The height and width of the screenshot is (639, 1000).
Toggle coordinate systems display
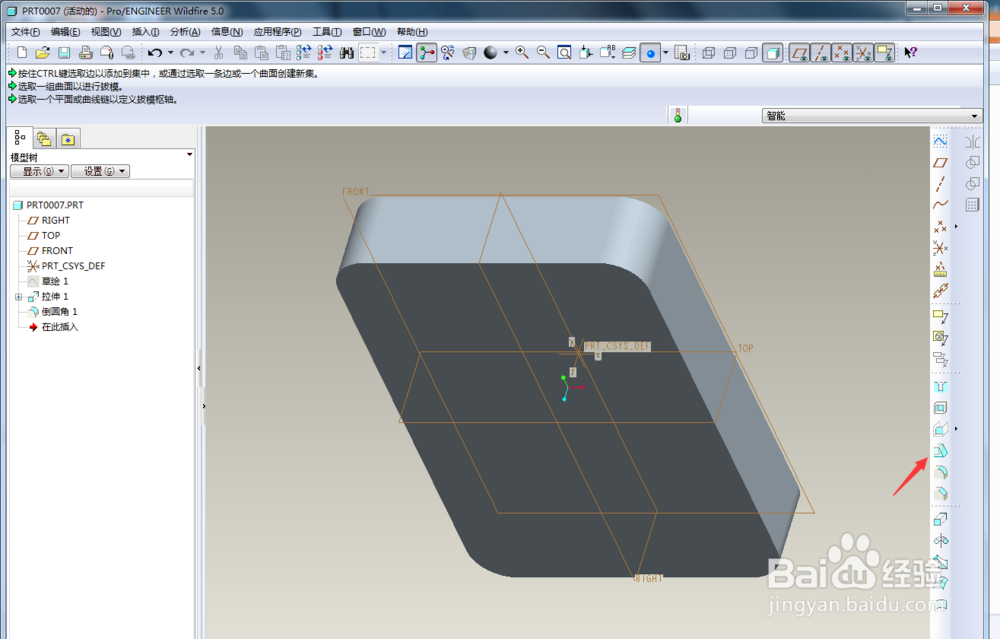(x=864, y=53)
